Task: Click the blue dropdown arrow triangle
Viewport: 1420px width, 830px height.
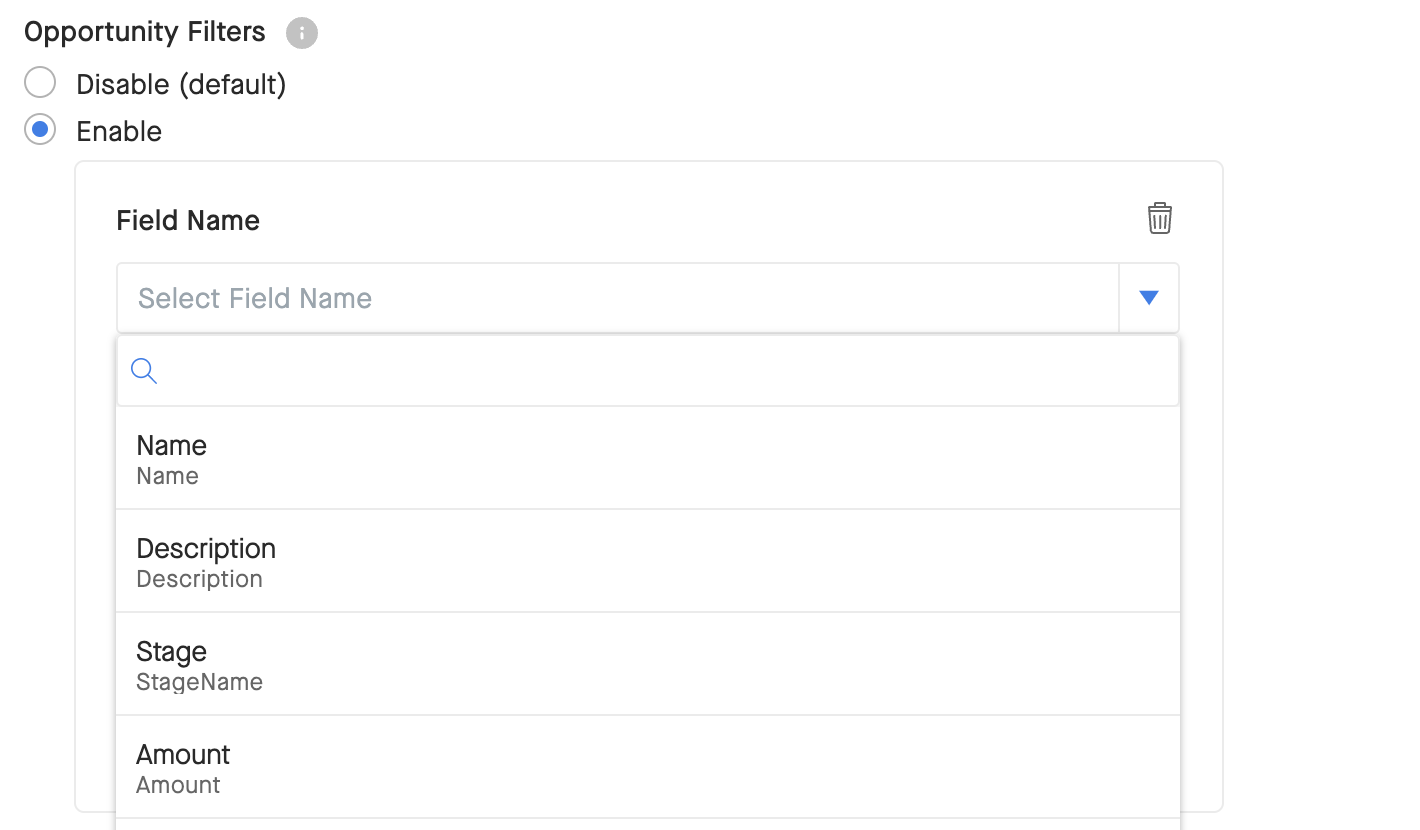Action: (x=1149, y=297)
